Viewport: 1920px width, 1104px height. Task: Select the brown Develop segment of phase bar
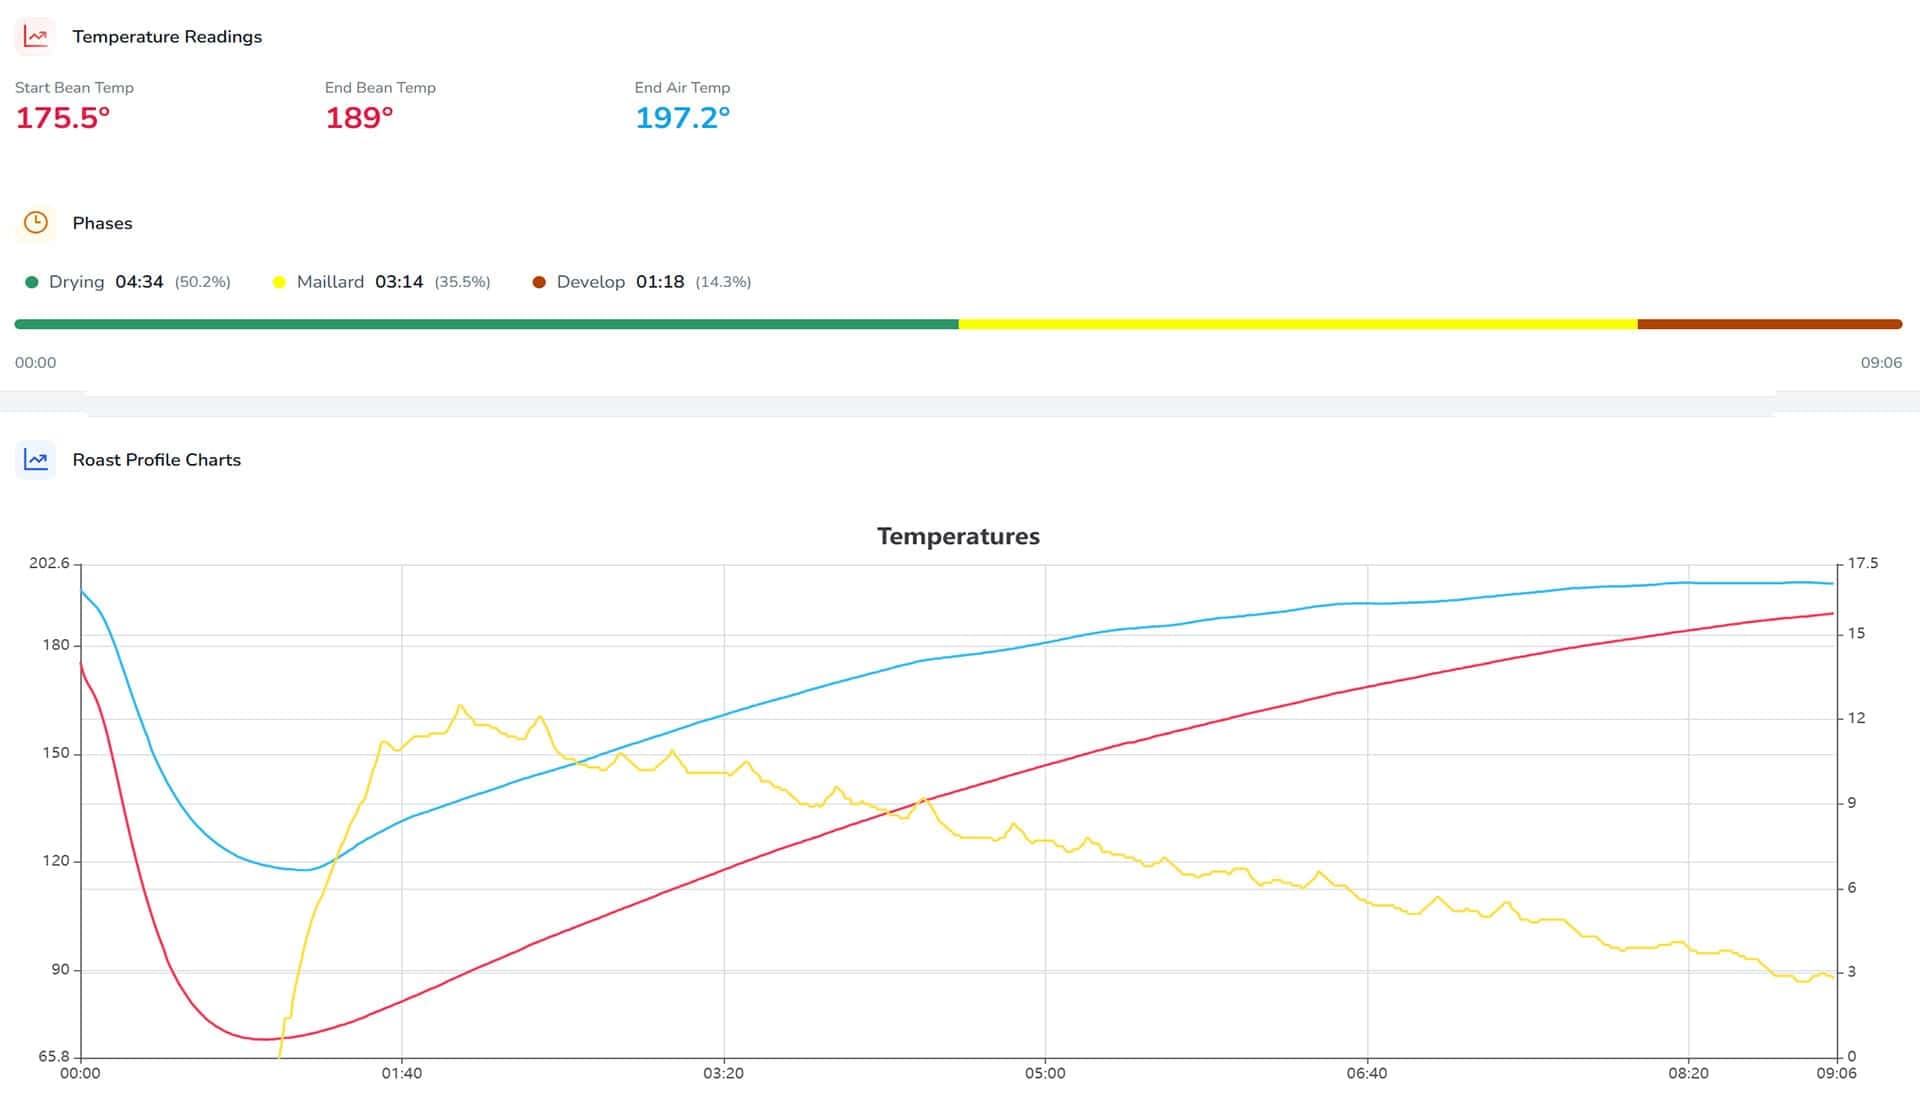(1770, 324)
